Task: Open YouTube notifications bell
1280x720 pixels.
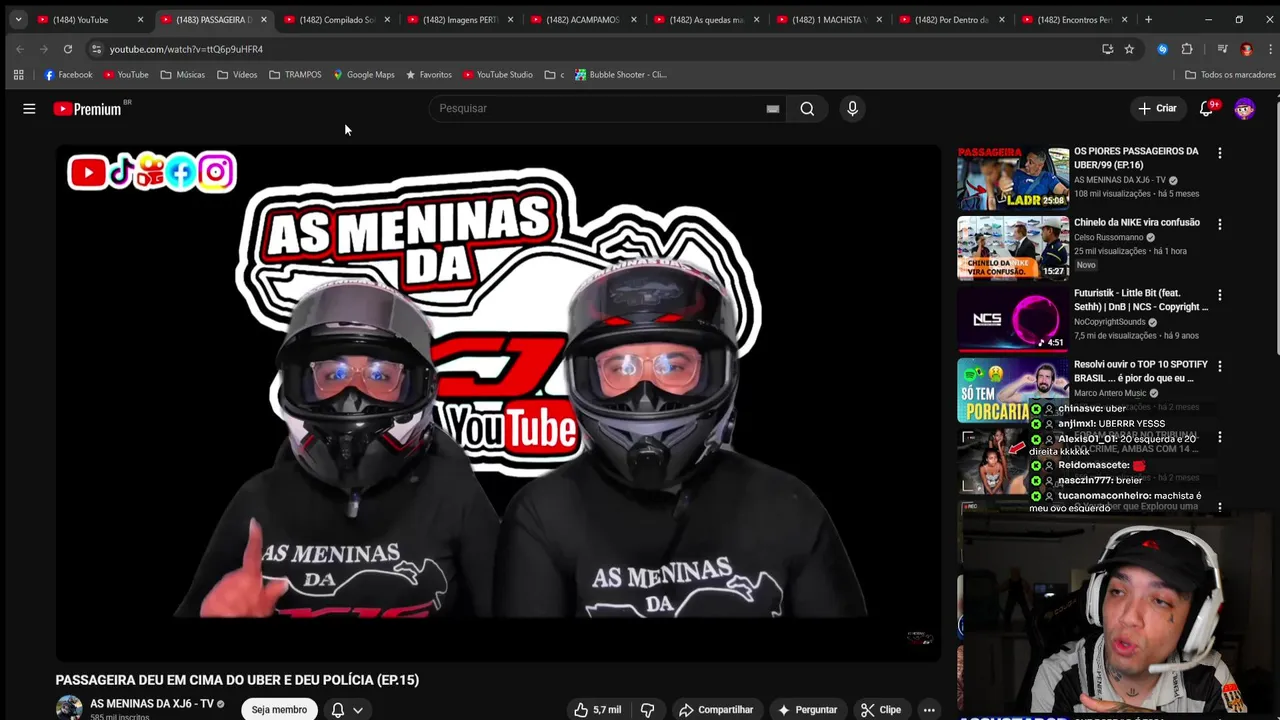Action: 1206,108
